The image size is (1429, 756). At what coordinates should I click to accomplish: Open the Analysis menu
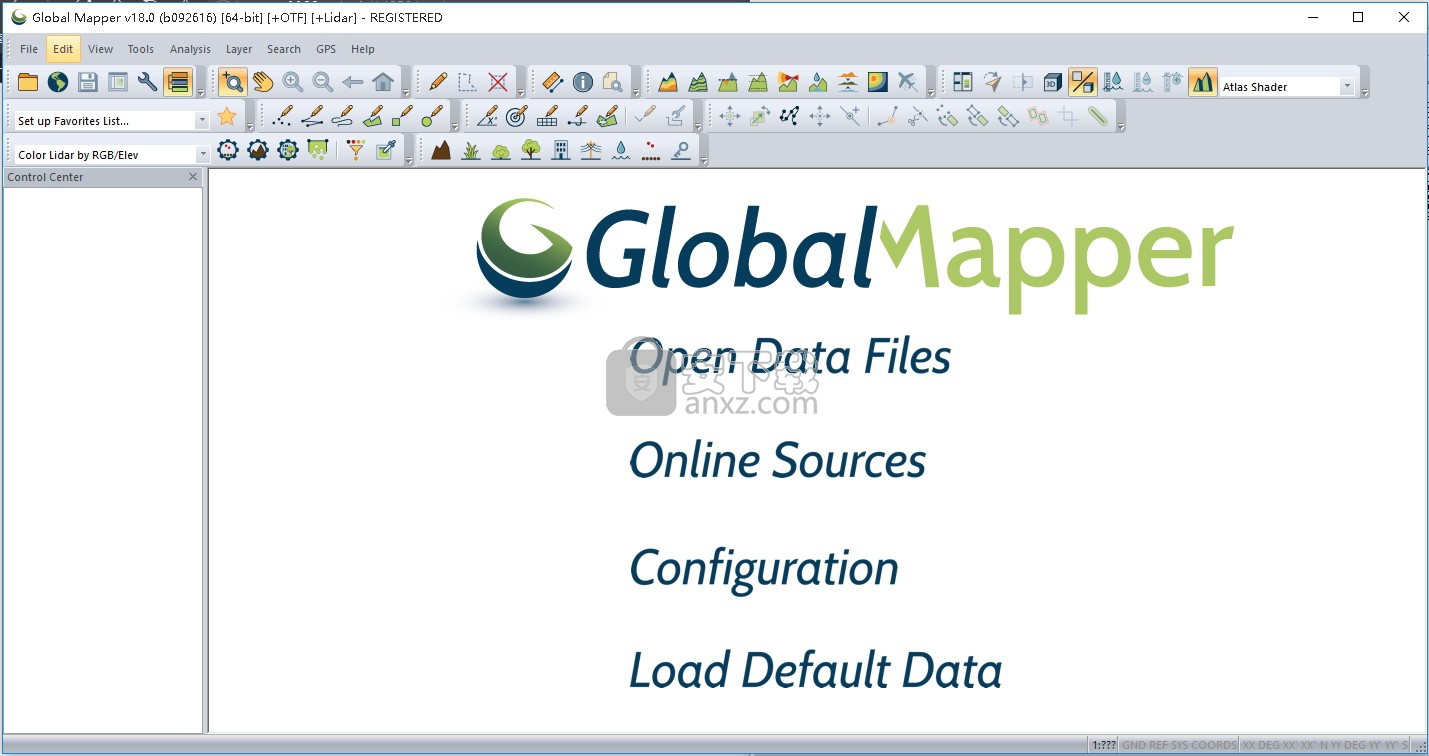pos(190,49)
